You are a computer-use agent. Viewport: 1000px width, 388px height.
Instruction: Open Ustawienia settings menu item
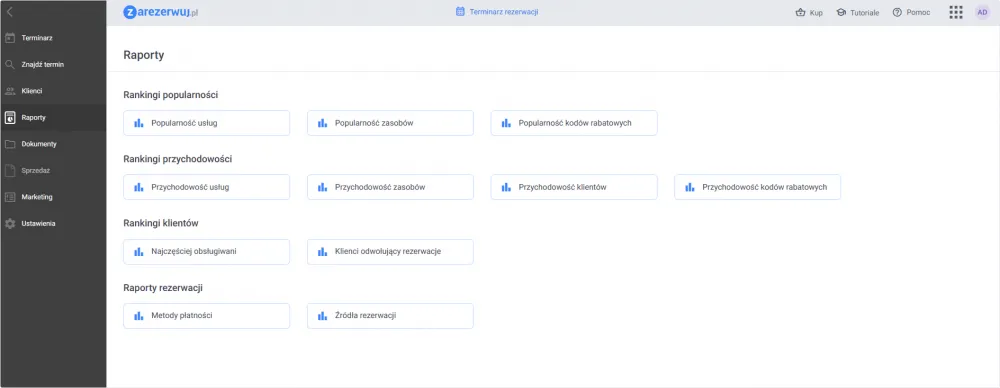(53, 224)
